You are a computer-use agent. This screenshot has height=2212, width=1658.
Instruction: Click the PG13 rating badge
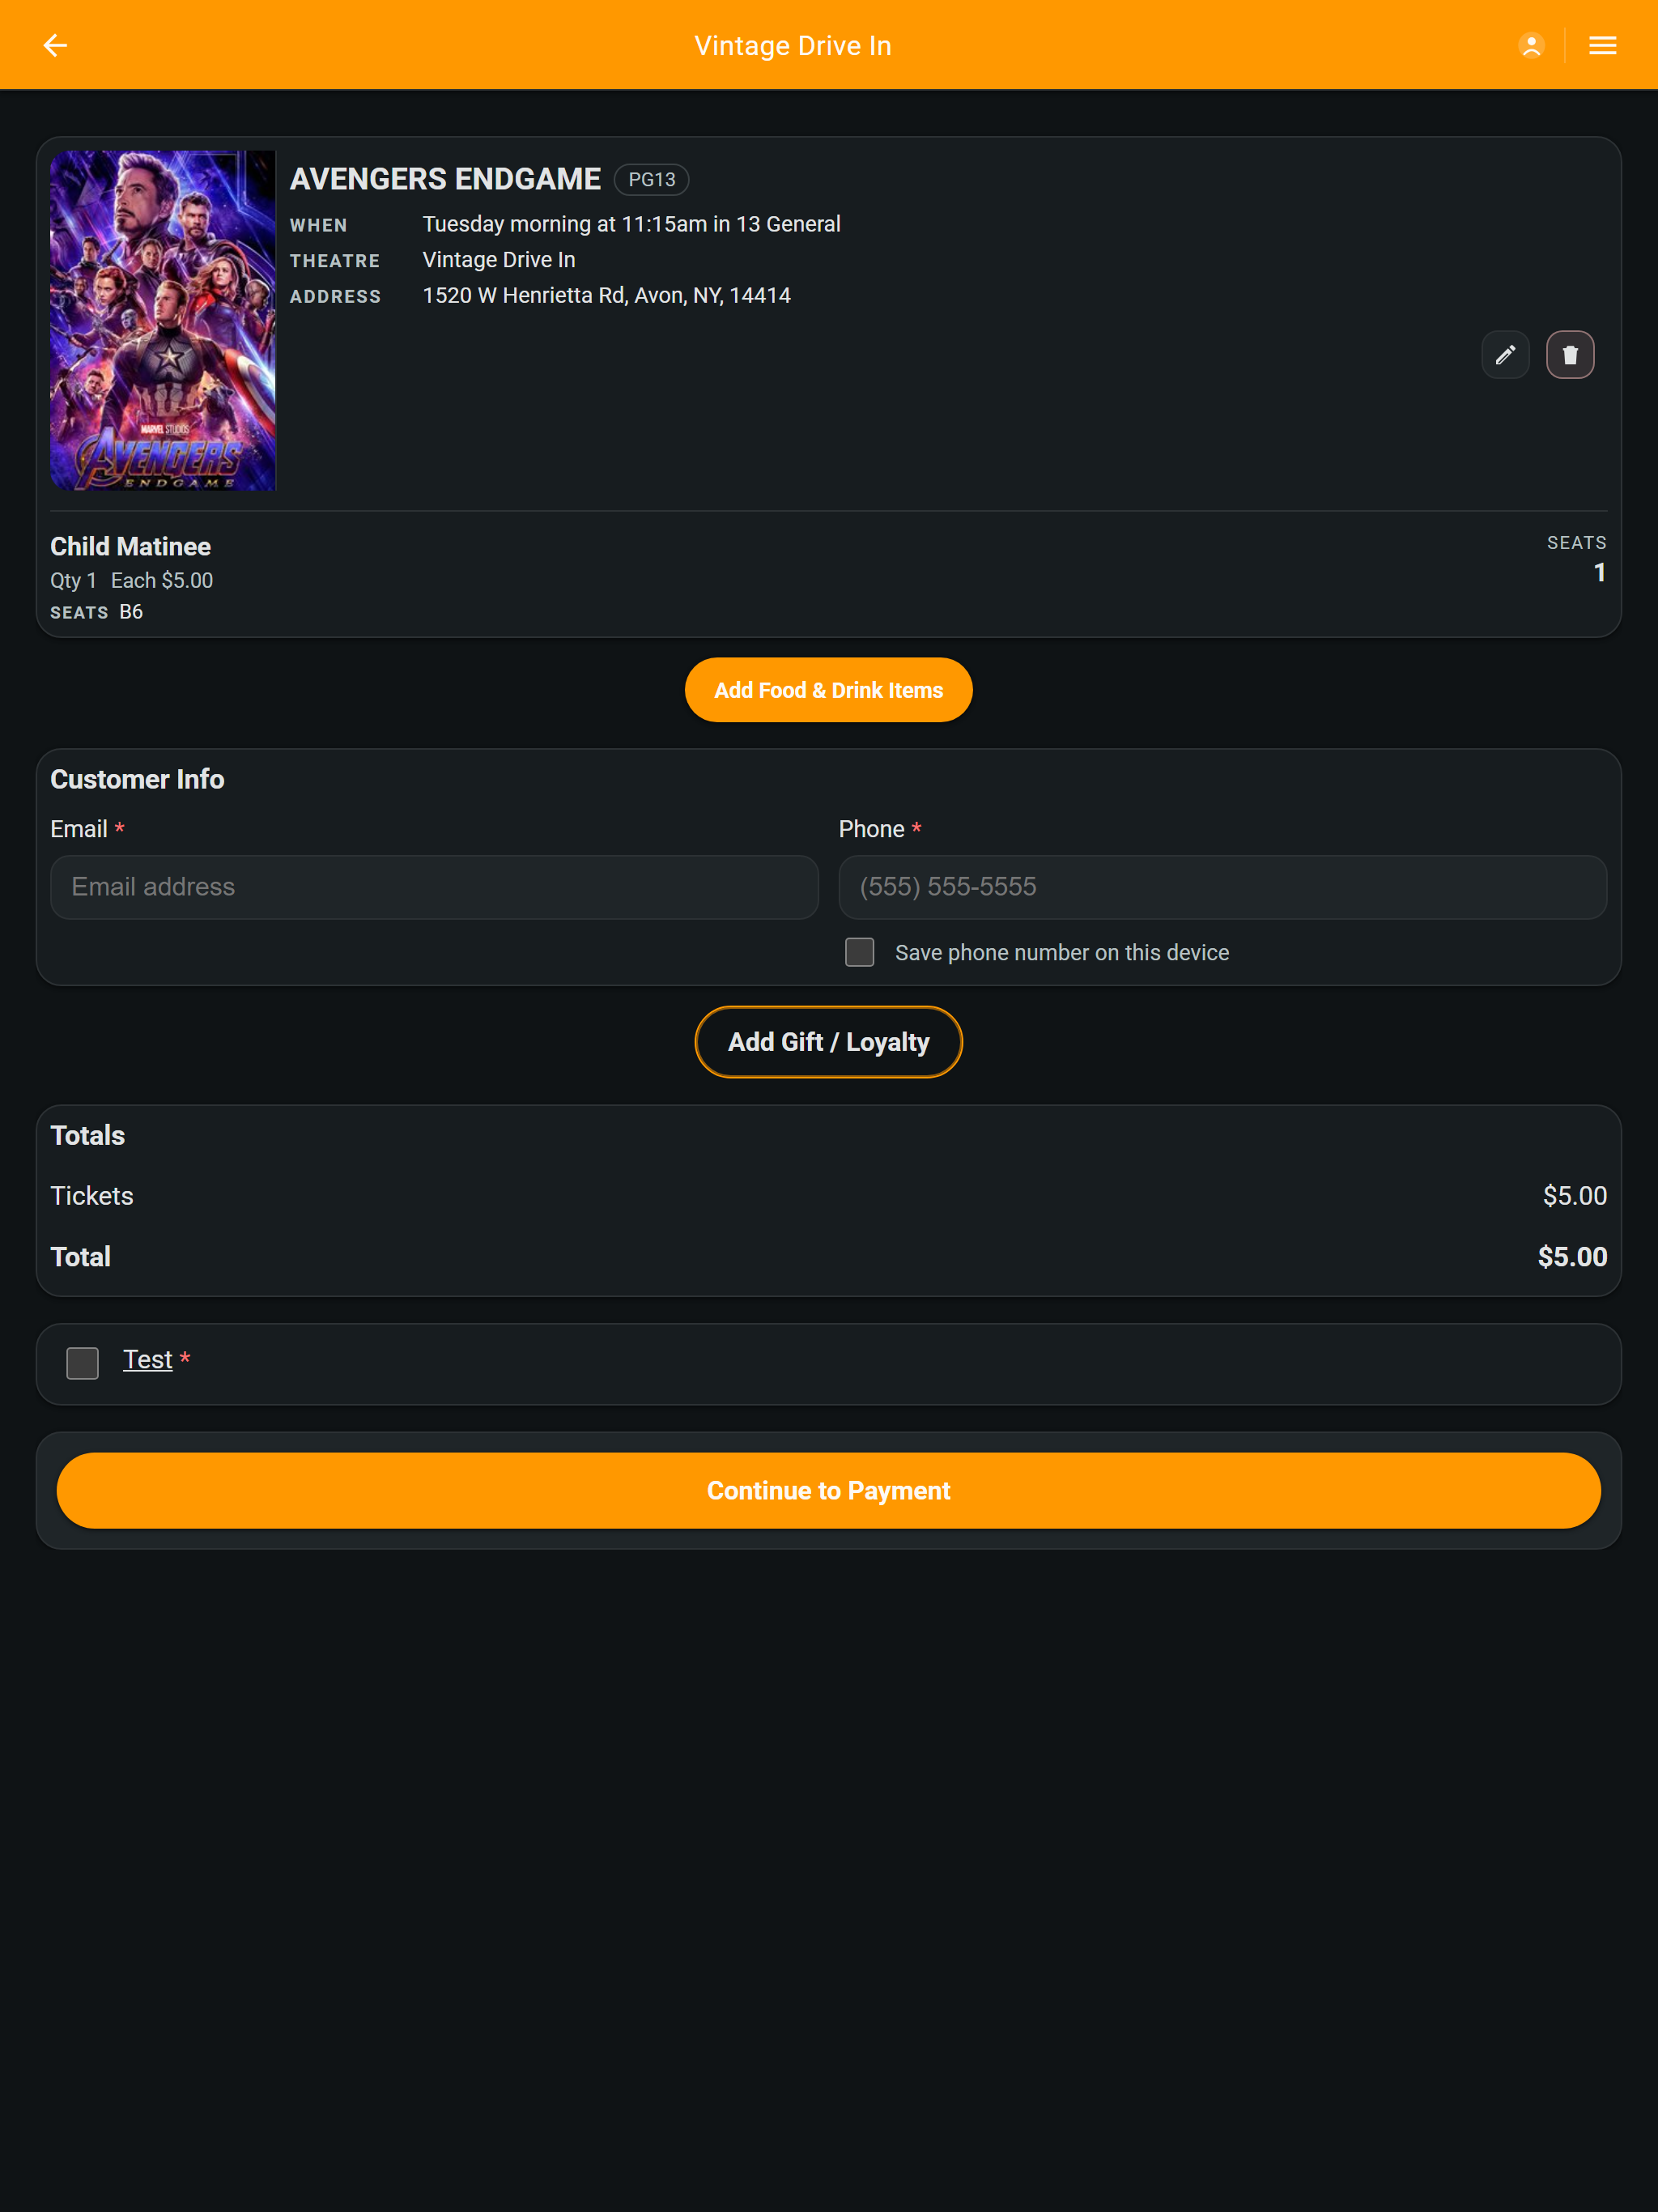(651, 179)
